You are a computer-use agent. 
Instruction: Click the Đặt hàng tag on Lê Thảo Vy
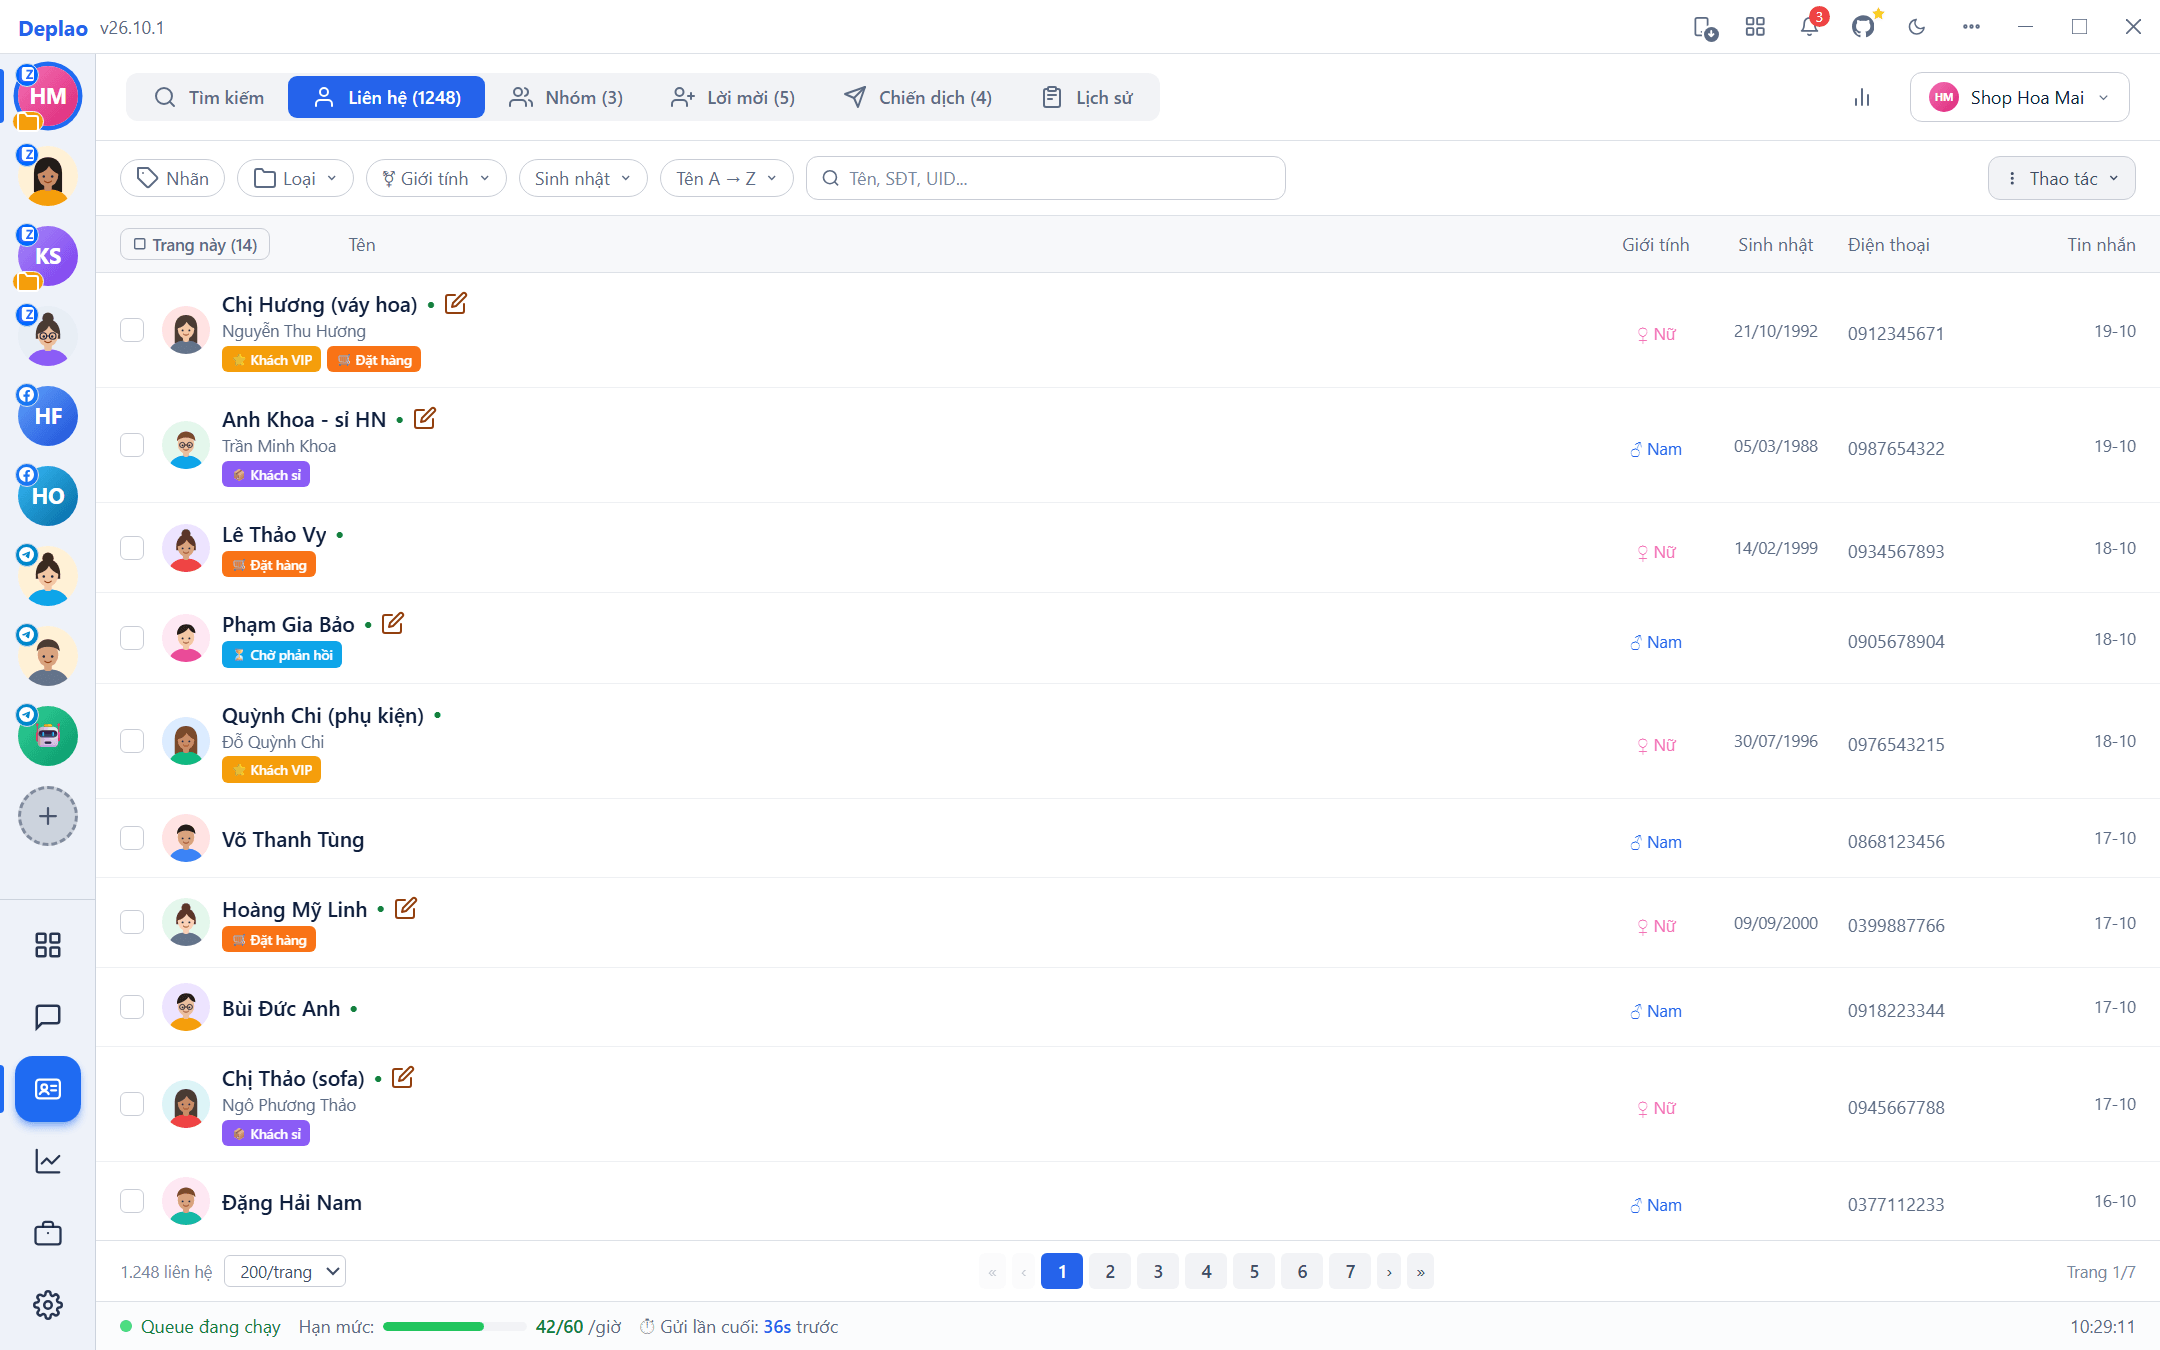pyautogui.click(x=269, y=565)
